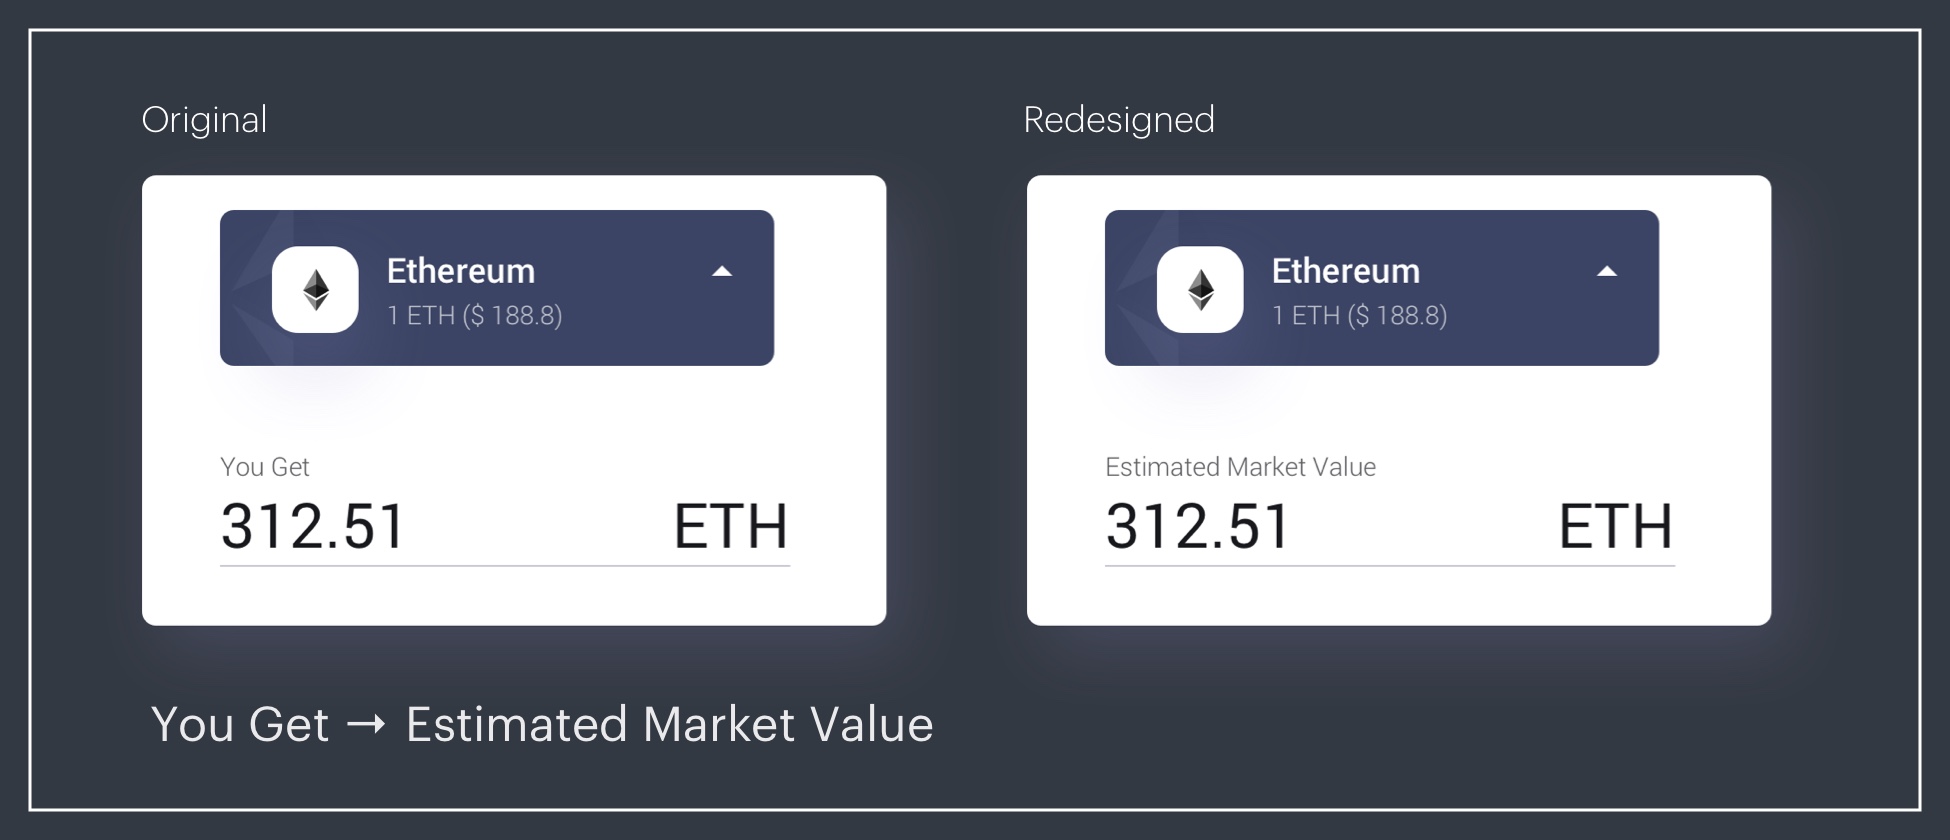The width and height of the screenshot is (1950, 840).
Task: Click the "You Get" field label in the Original card
Action: [265, 467]
